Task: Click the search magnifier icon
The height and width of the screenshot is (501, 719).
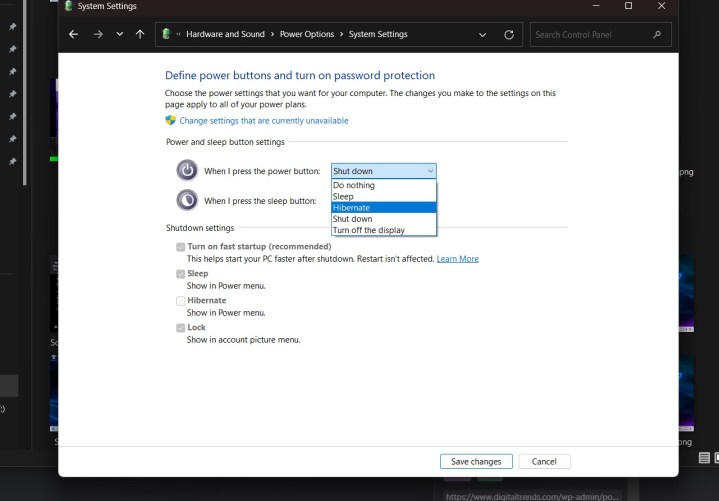Action: [x=657, y=34]
